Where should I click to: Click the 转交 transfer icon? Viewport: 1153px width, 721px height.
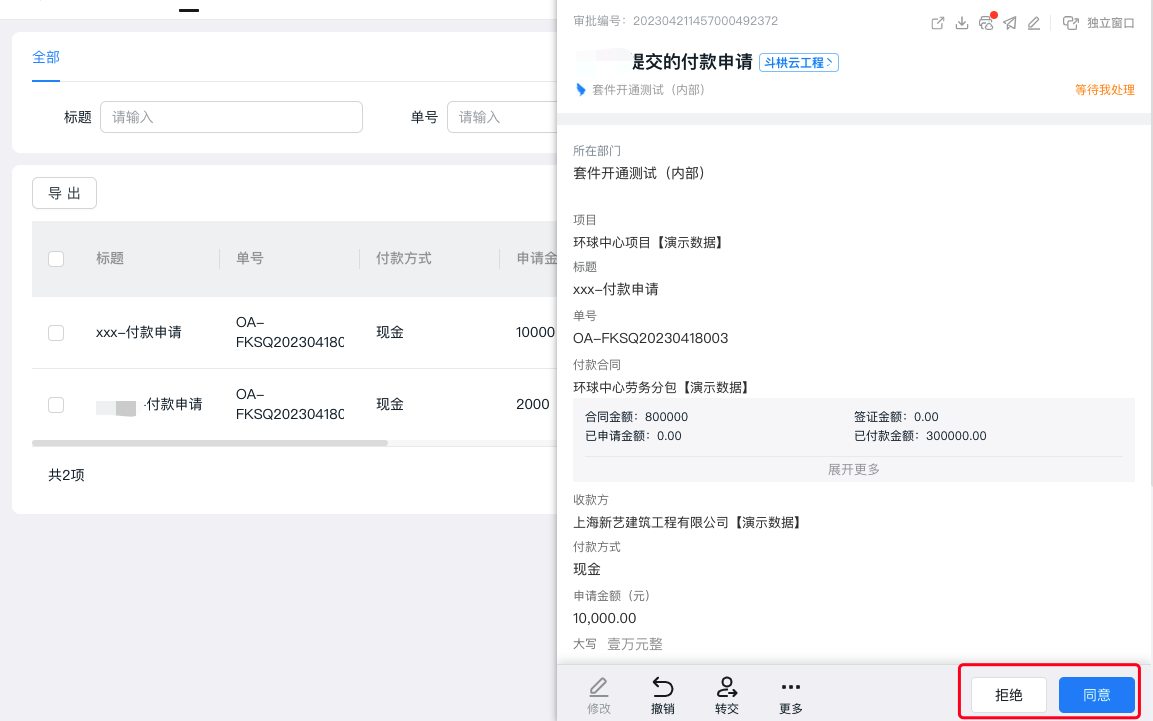coord(727,695)
